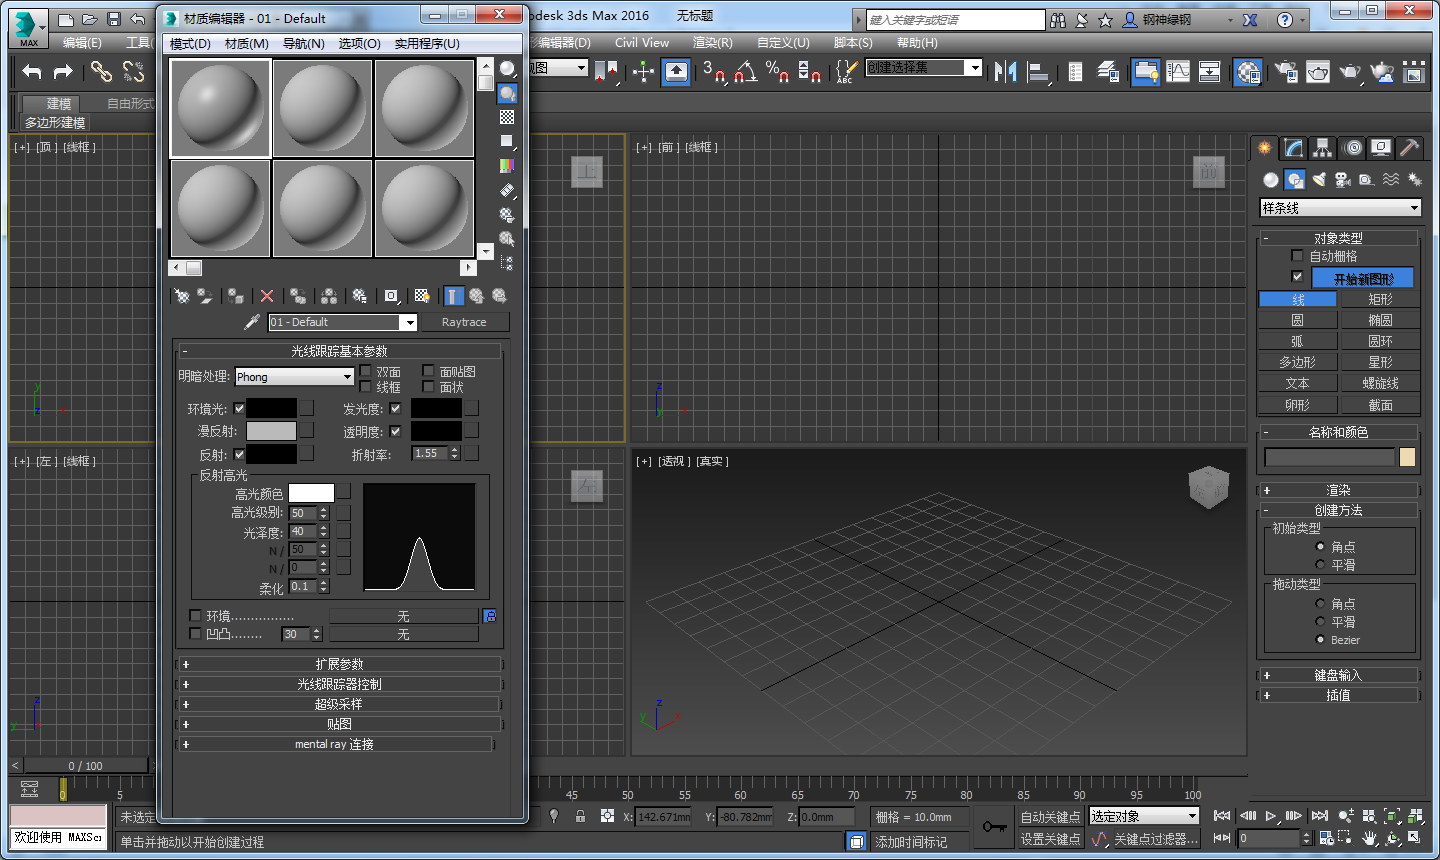Click the 漫反射 diffuse gray color swatch

(271, 431)
